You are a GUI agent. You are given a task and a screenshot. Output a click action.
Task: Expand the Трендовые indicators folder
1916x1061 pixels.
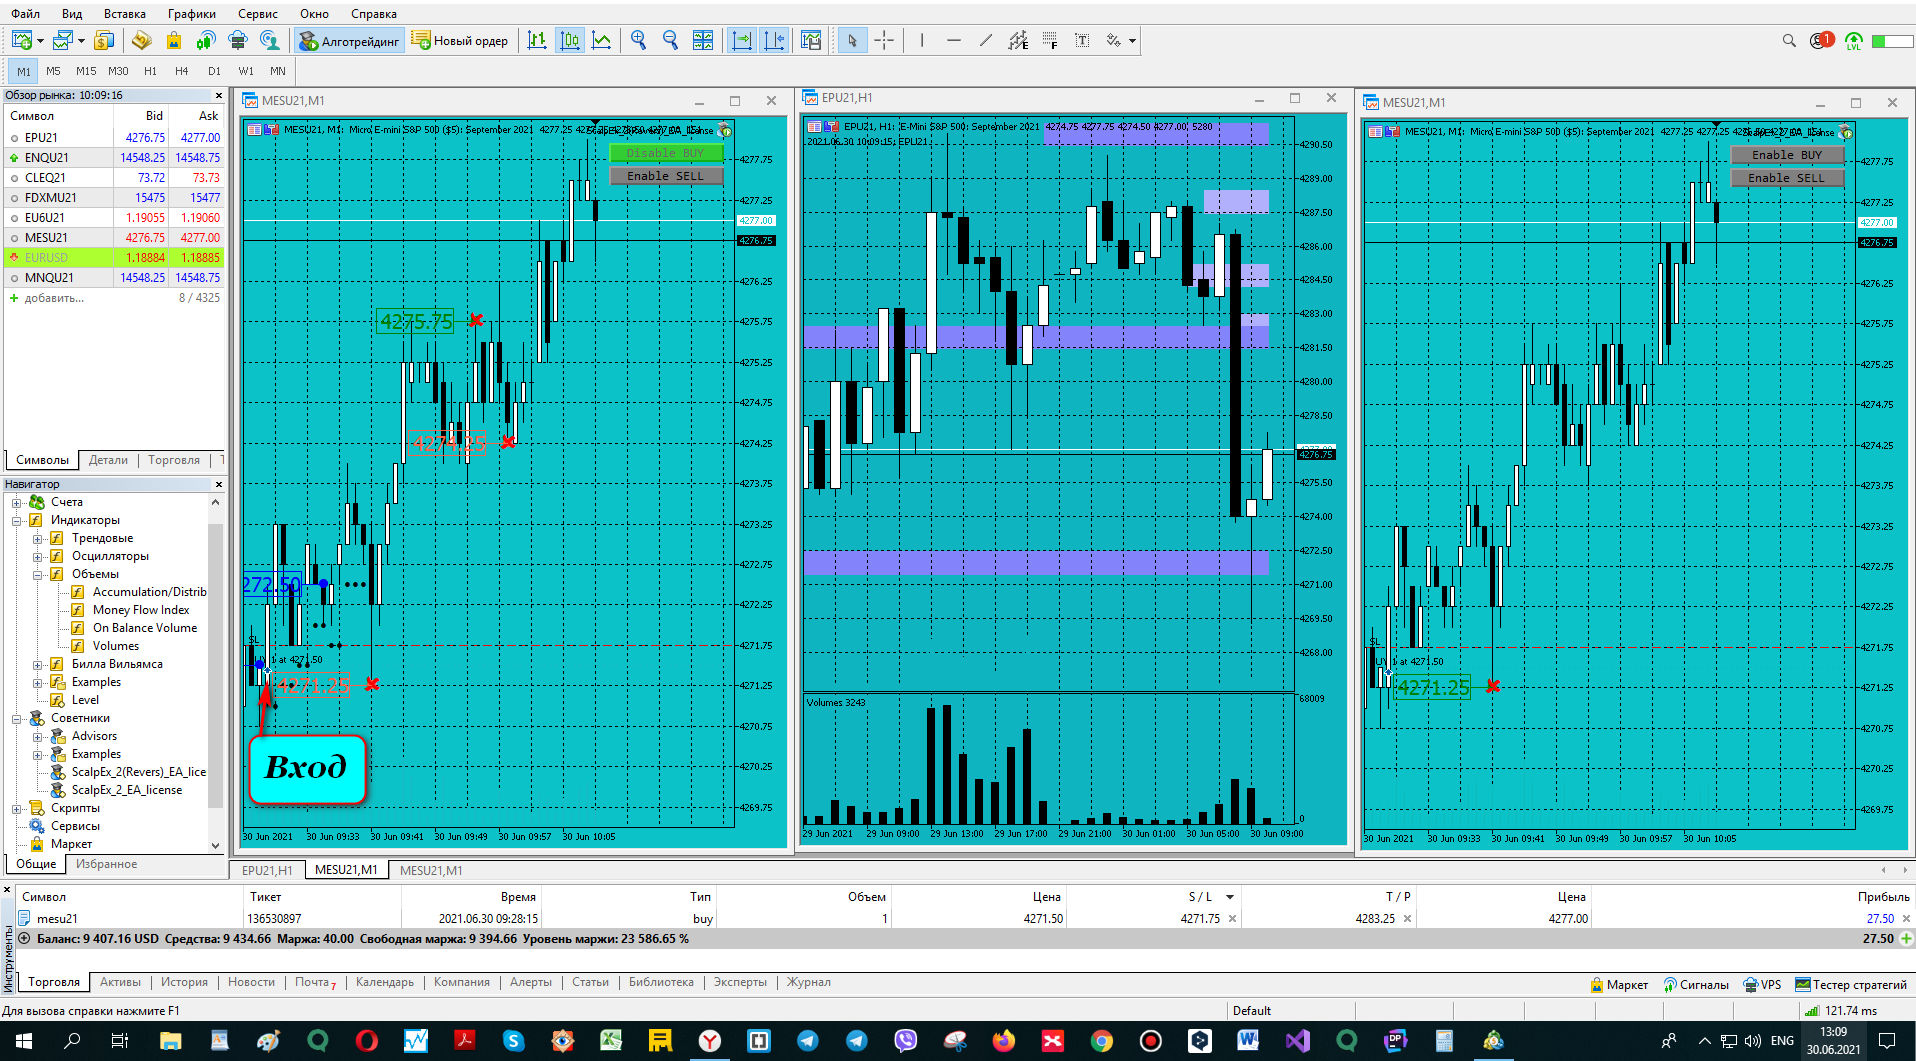click(x=38, y=538)
